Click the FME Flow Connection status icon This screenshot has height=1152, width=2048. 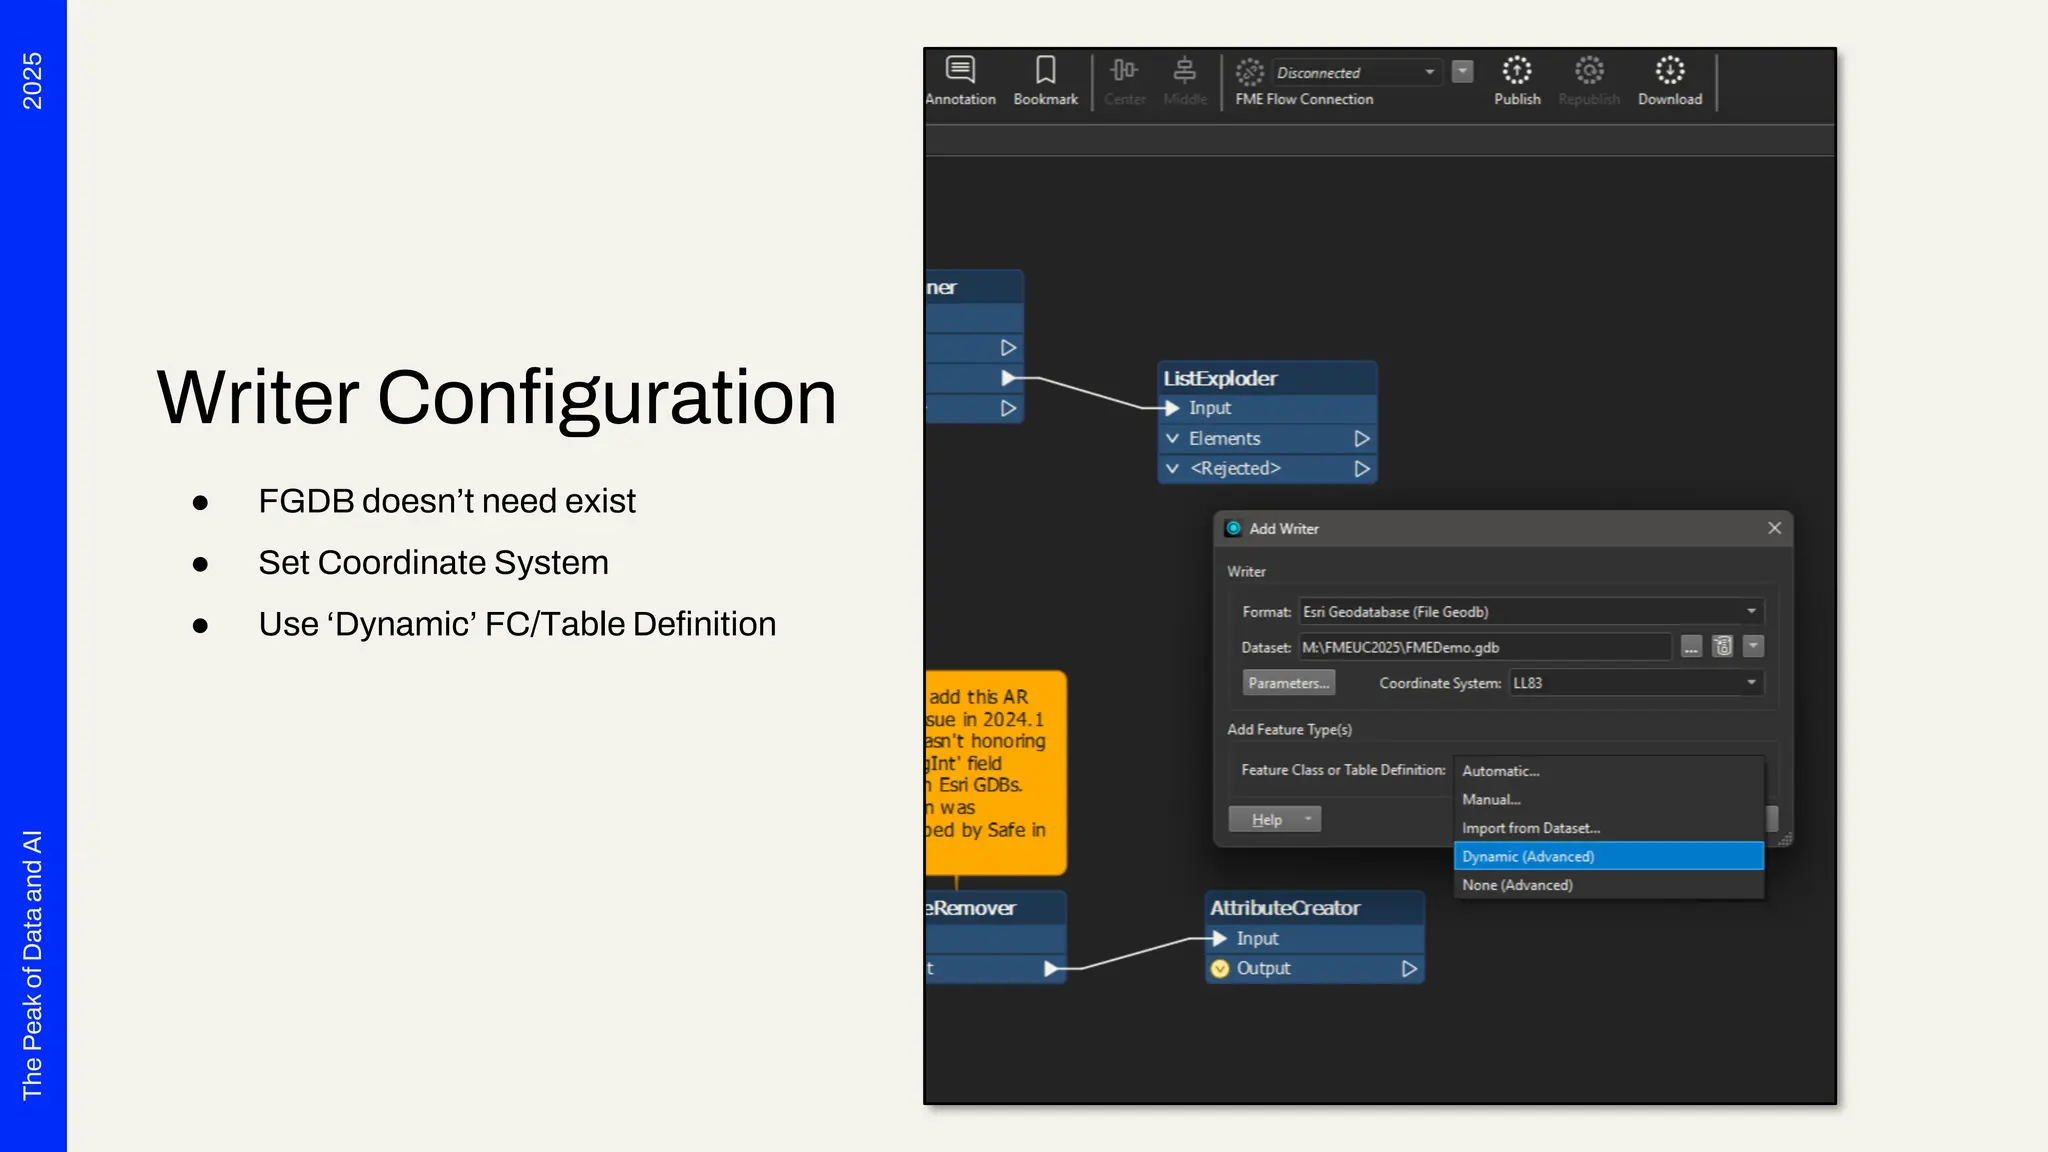click(x=1249, y=72)
